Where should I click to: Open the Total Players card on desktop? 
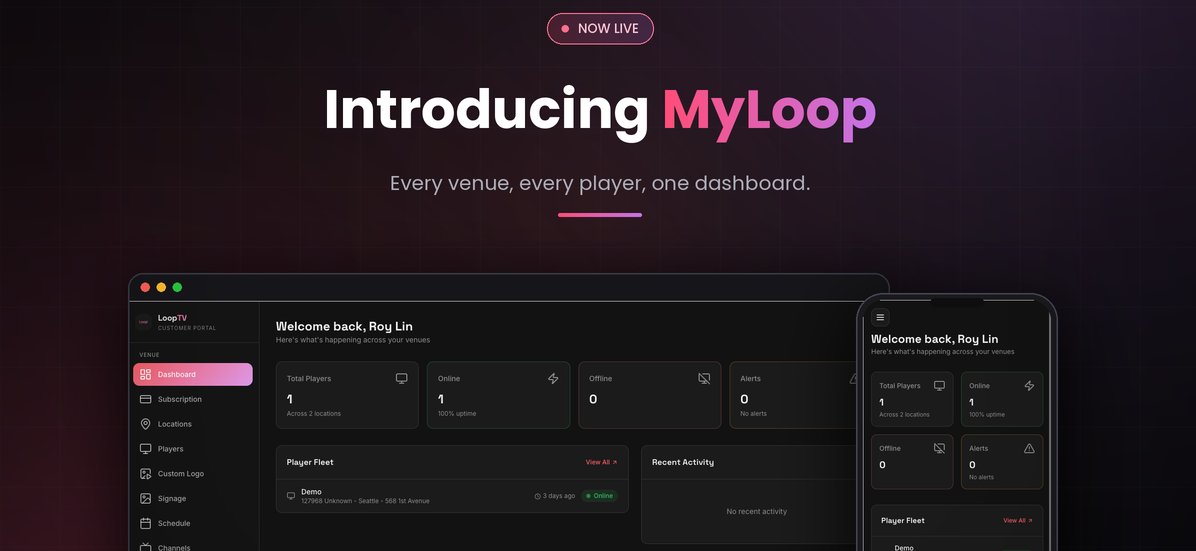tap(347, 395)
